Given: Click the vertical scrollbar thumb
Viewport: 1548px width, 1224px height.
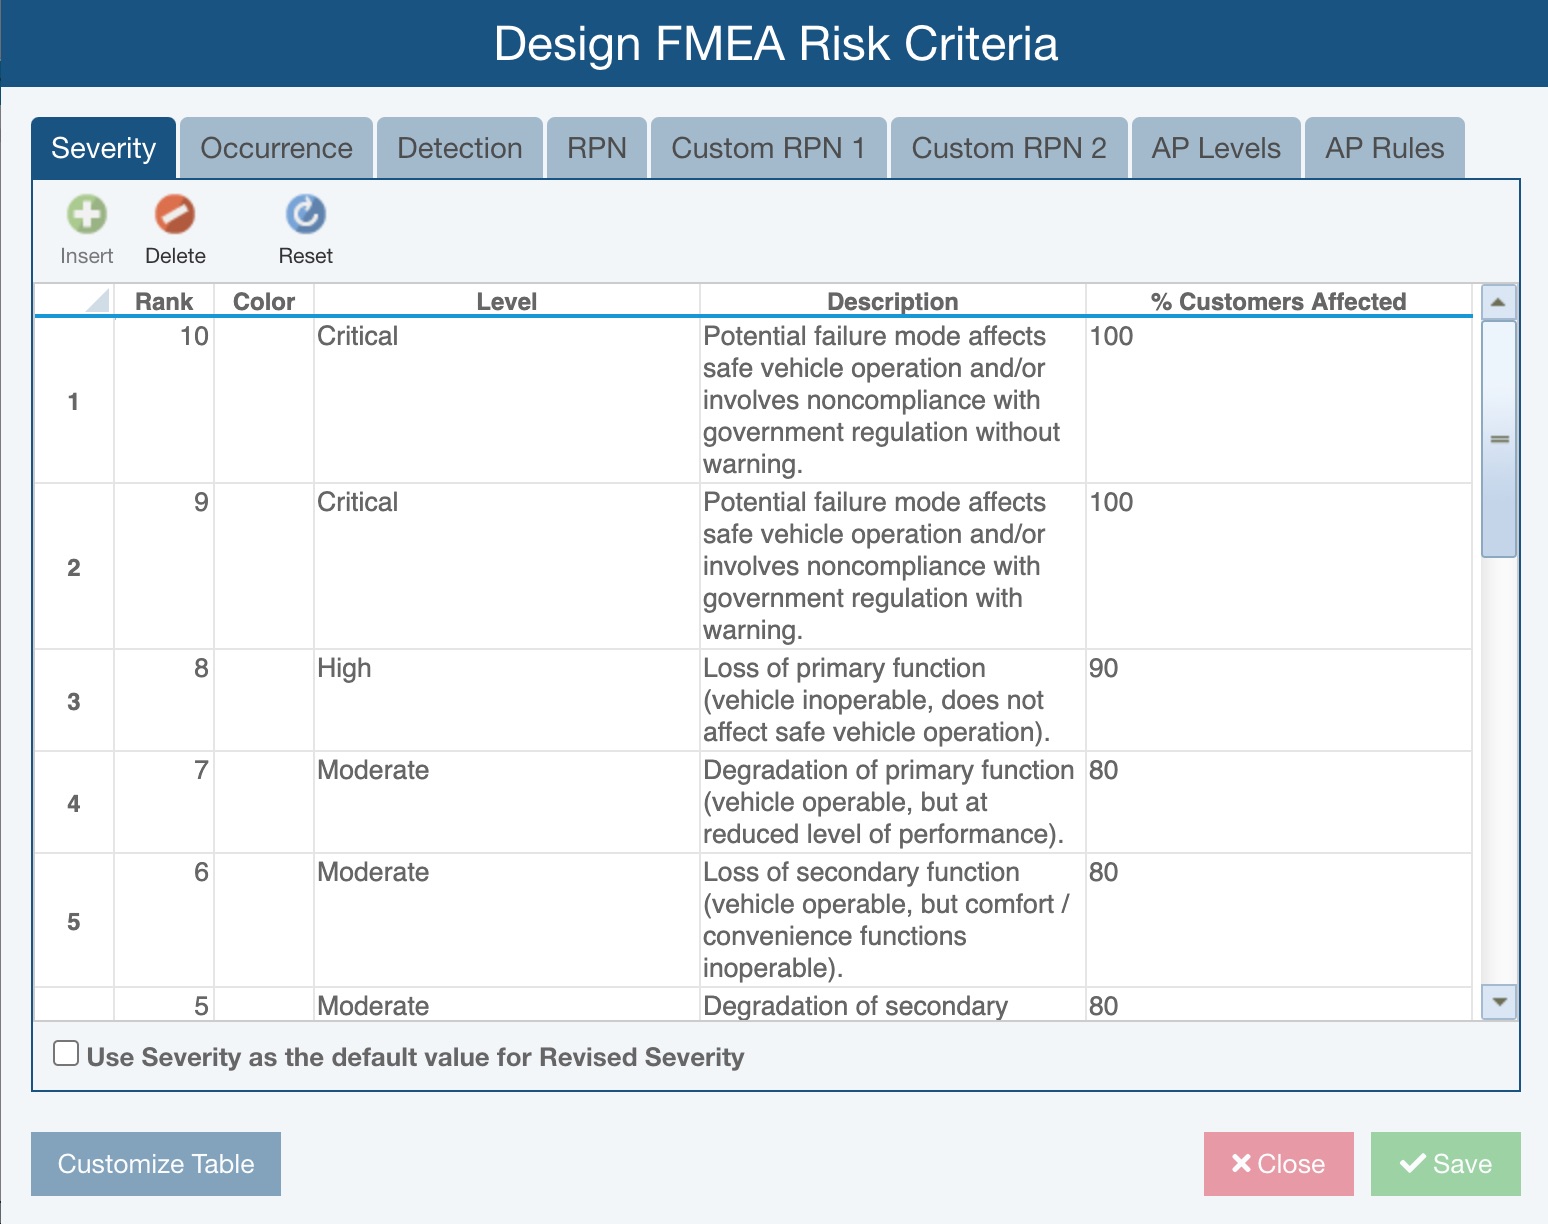Looking at the screenshot, I should (1498, 439).
